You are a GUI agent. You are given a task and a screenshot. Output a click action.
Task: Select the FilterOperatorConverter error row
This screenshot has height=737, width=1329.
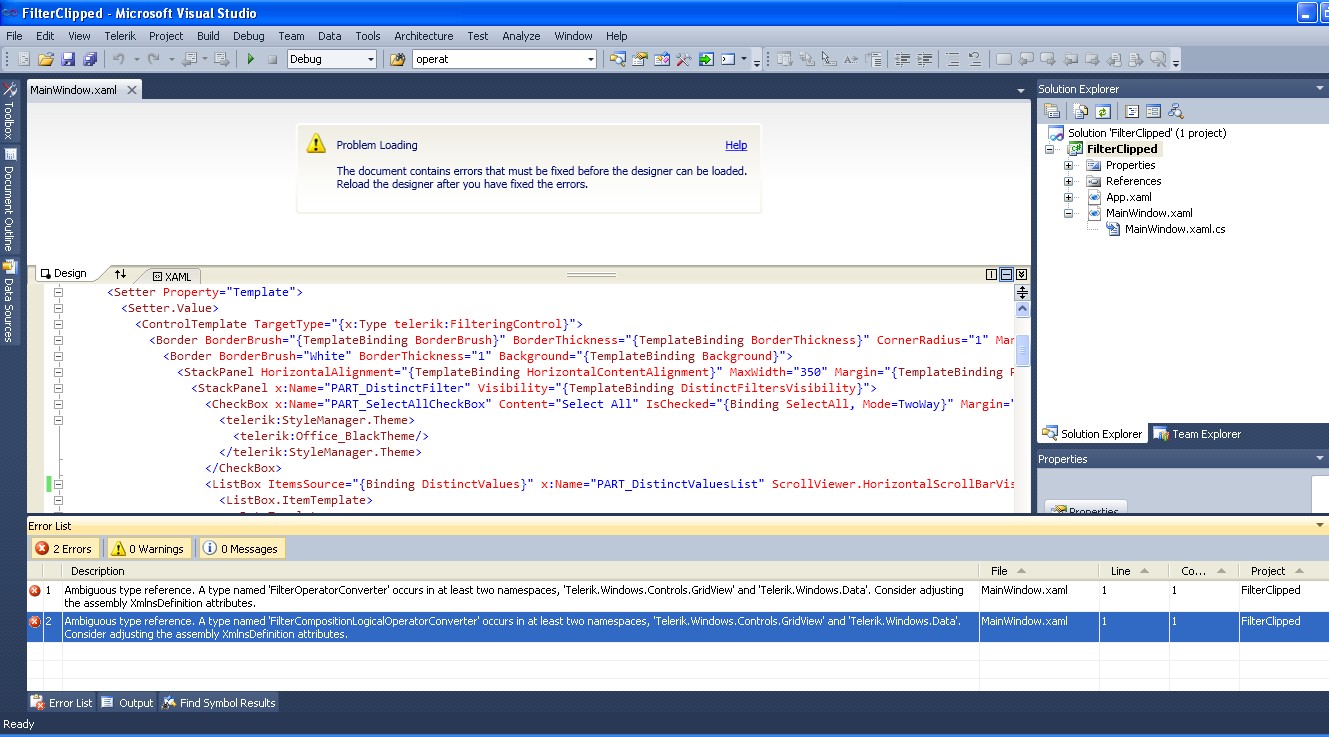tap(677, 596)
